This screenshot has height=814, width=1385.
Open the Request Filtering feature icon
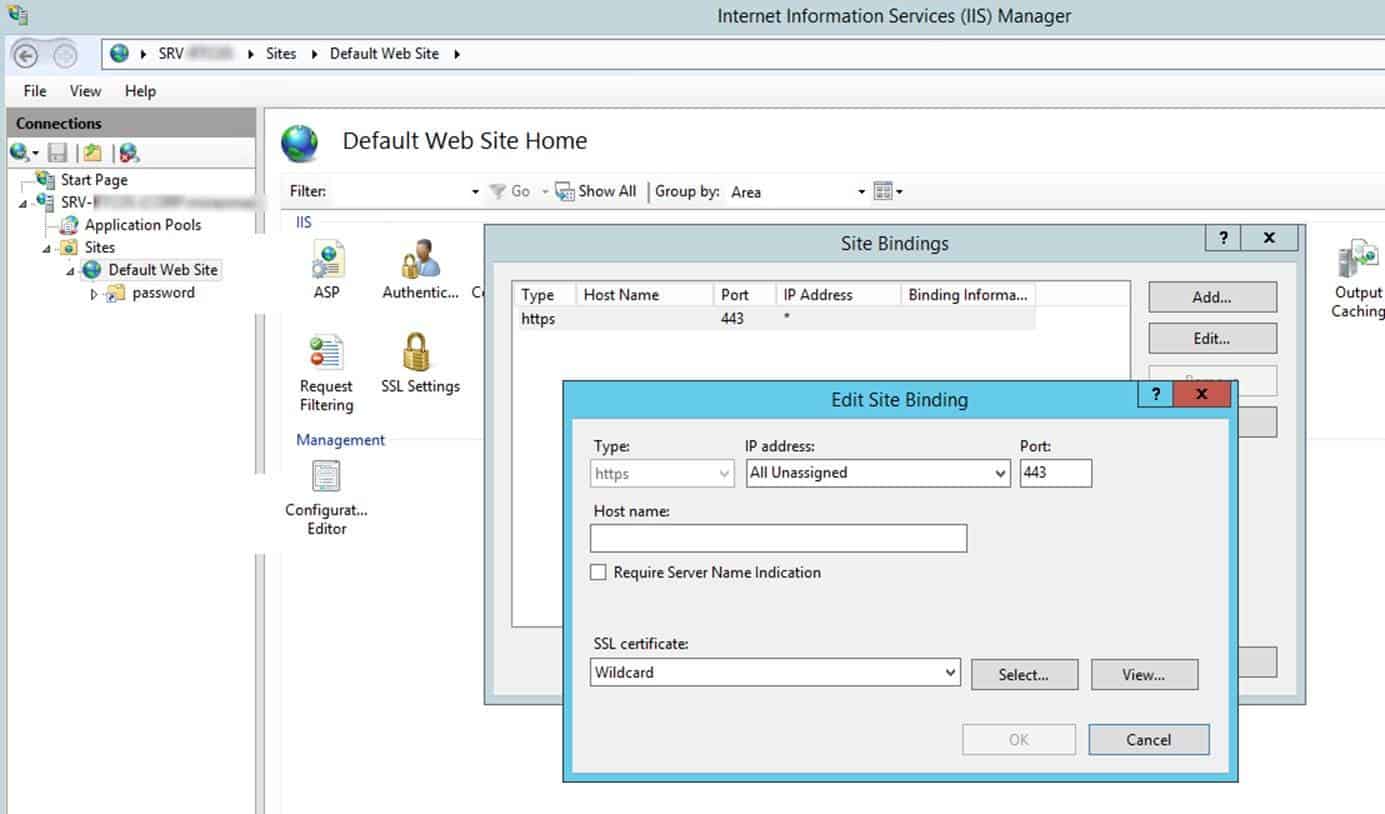(327, 353)
